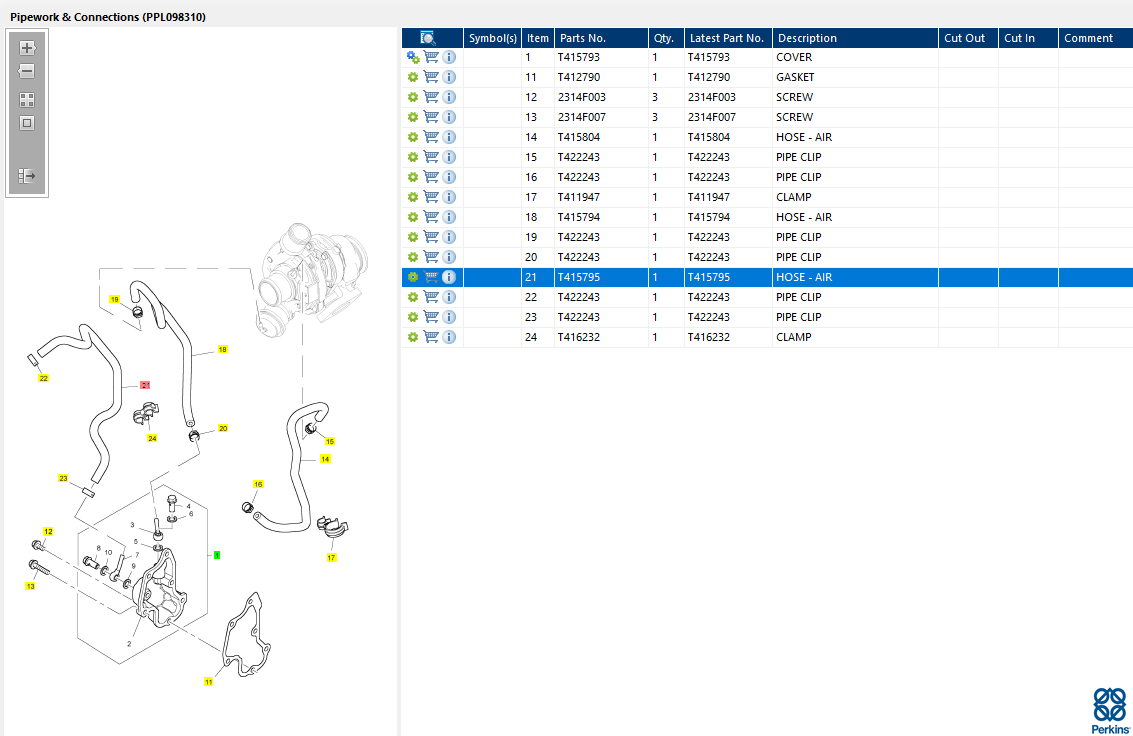Click gear icon for item 12 SCREW
Image resolution: width=1133 pixels, height=736 pixels.
[413, 98]
